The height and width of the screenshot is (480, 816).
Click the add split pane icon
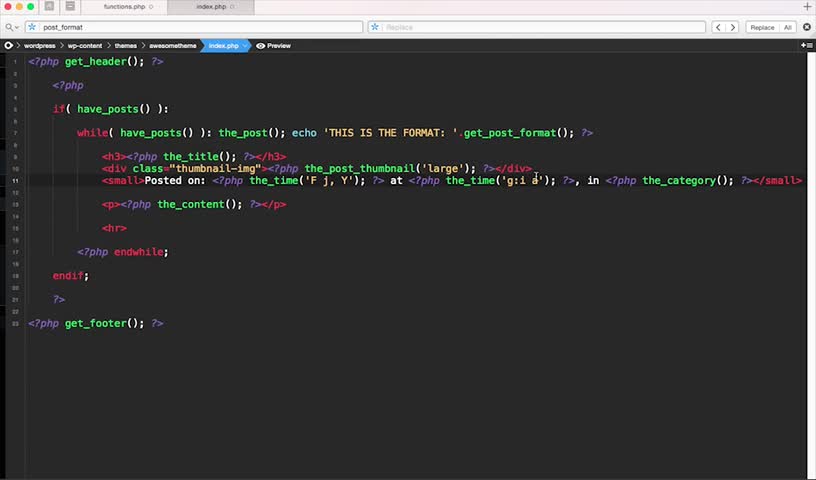807,45
